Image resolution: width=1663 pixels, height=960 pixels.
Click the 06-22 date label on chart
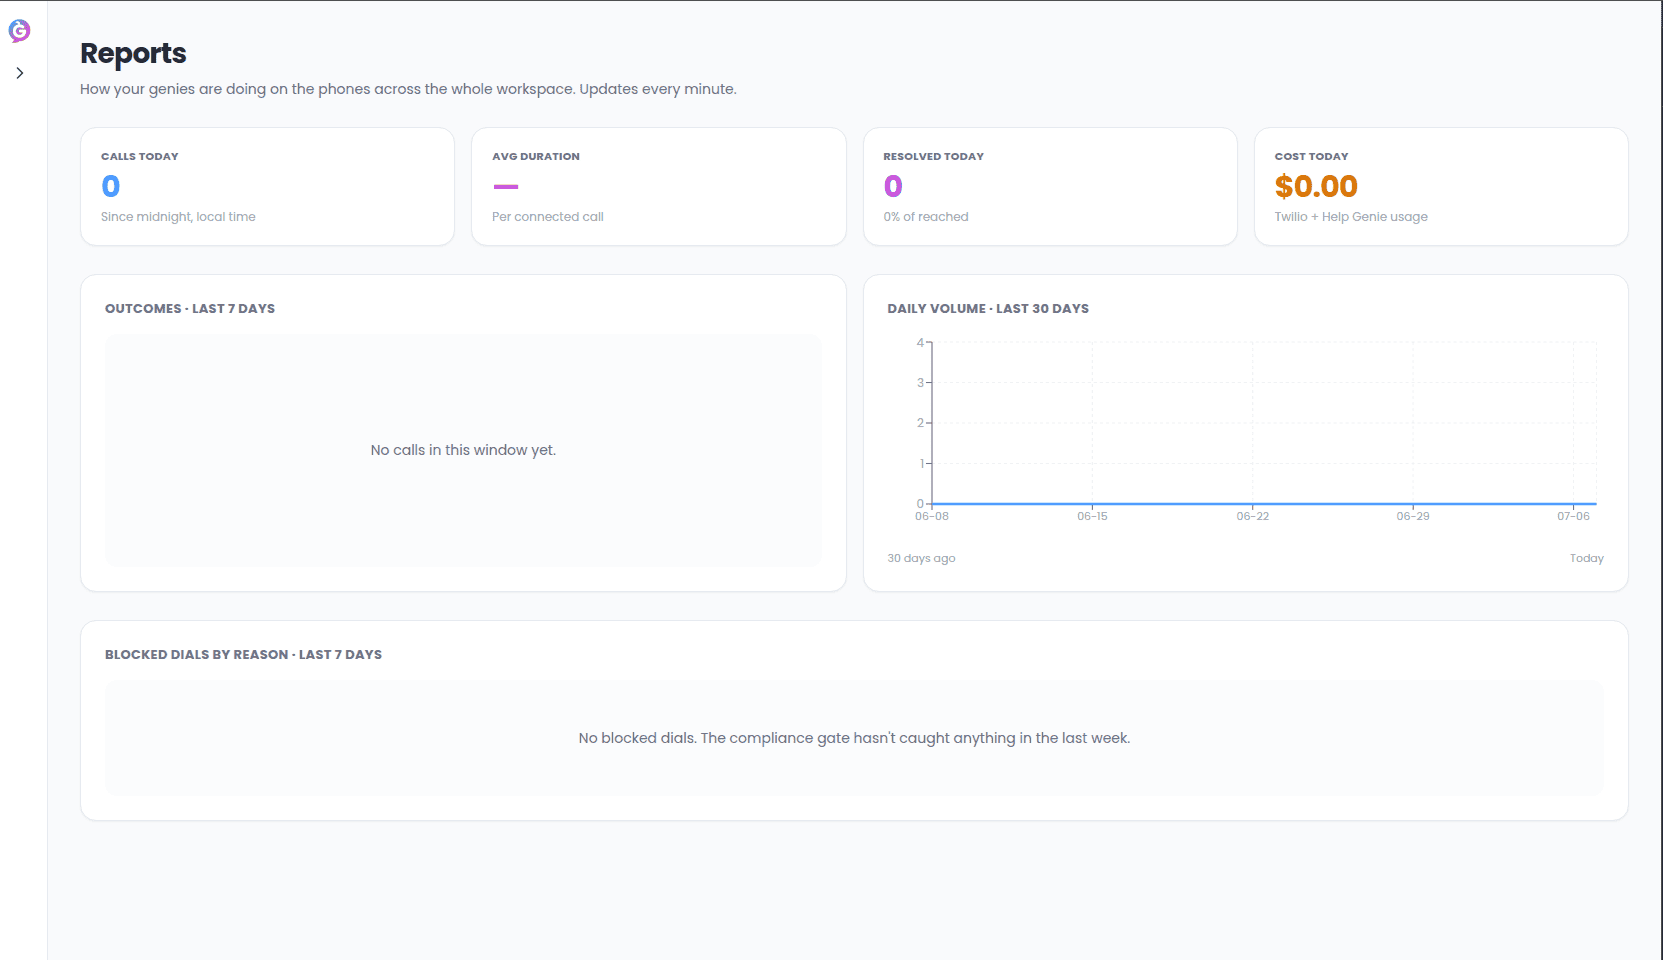pos(1253,516)
